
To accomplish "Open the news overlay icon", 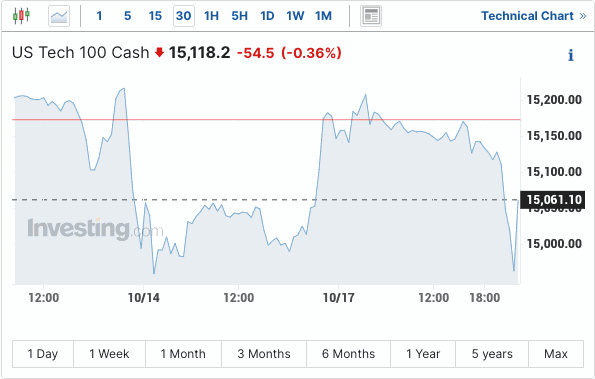I will point(371,16).
